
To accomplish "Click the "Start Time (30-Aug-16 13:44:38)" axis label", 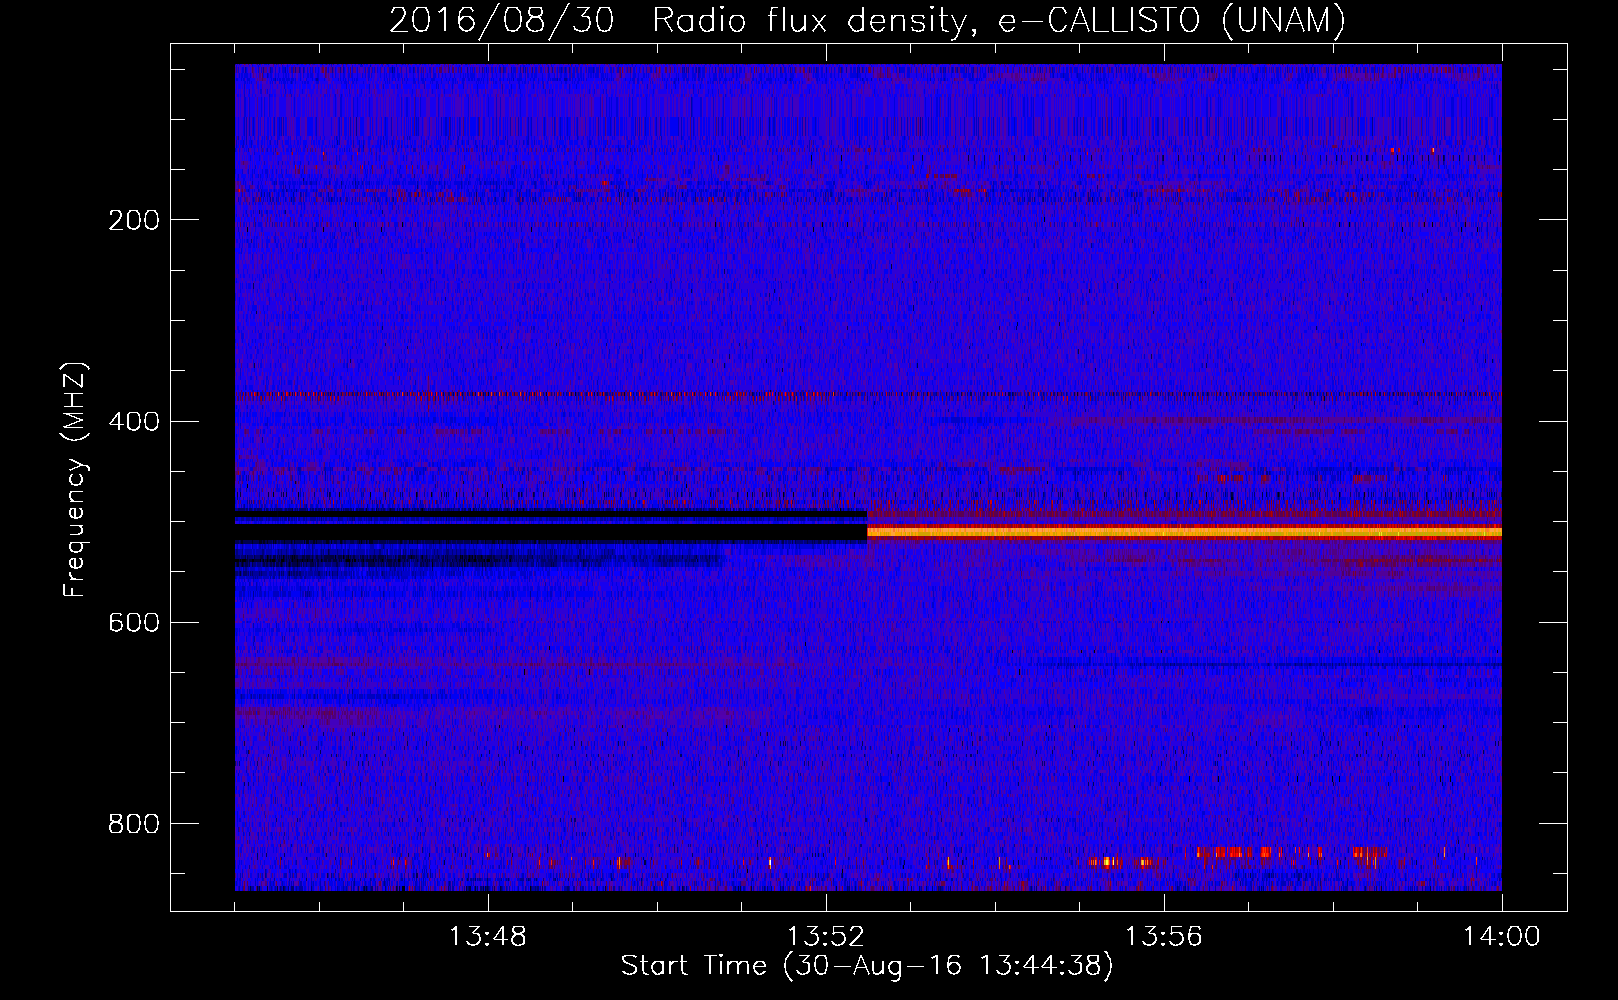I will [867, 966].
